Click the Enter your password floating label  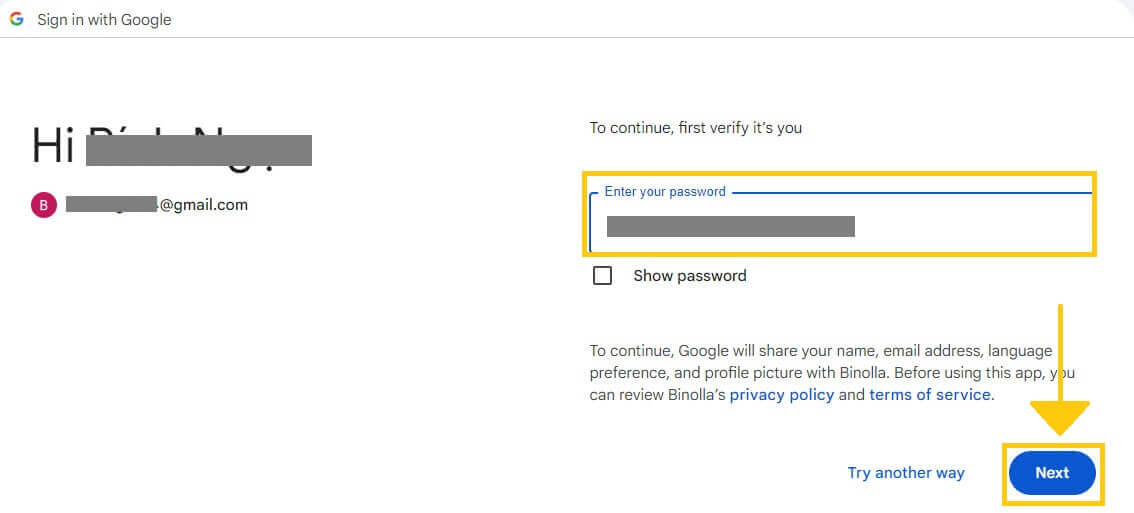pos(665,191)
